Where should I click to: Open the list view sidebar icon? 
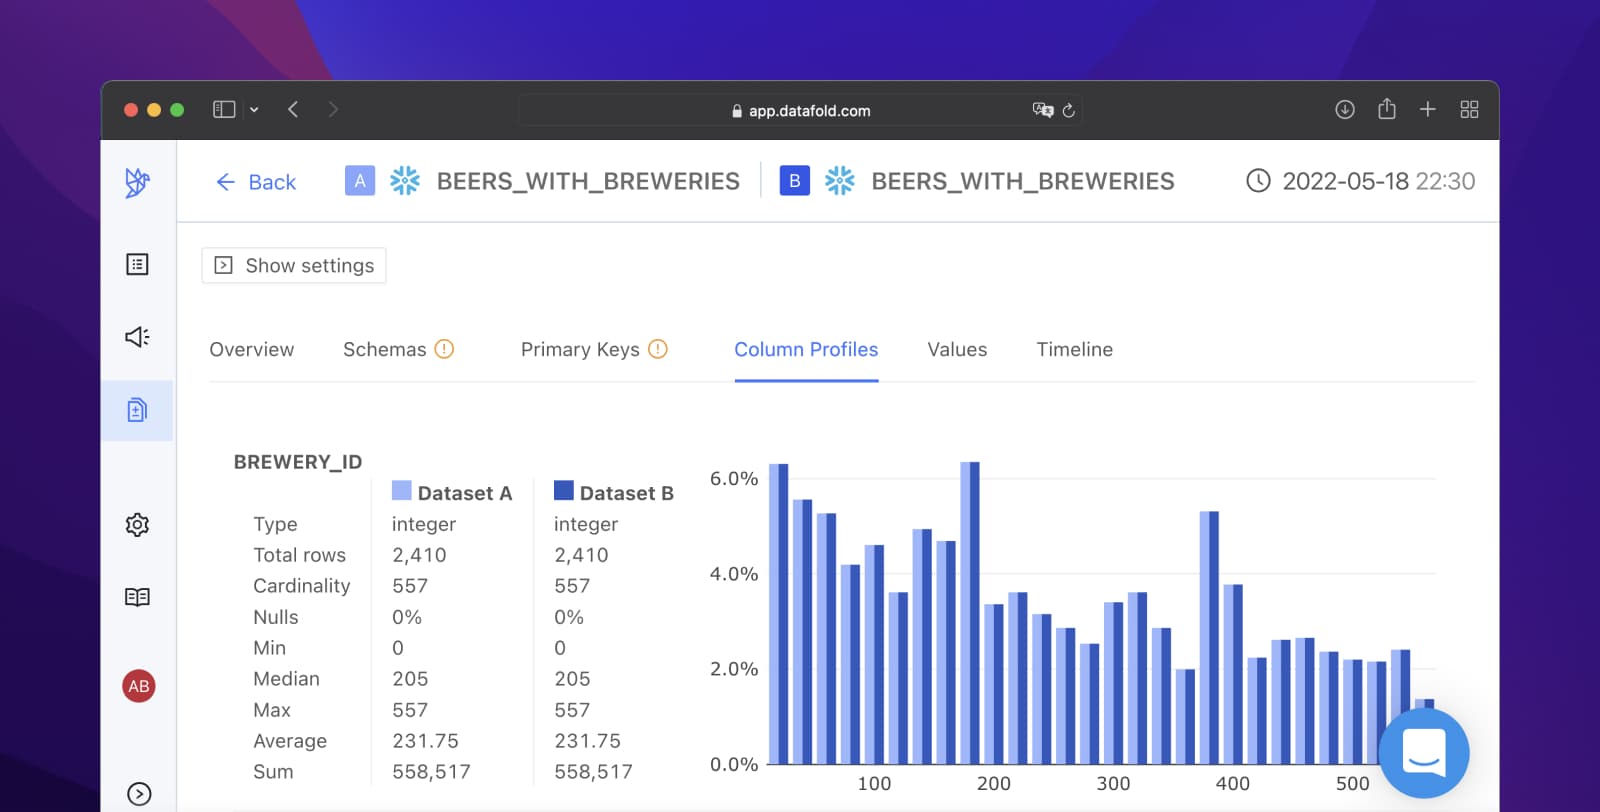[x=137, y=264]
